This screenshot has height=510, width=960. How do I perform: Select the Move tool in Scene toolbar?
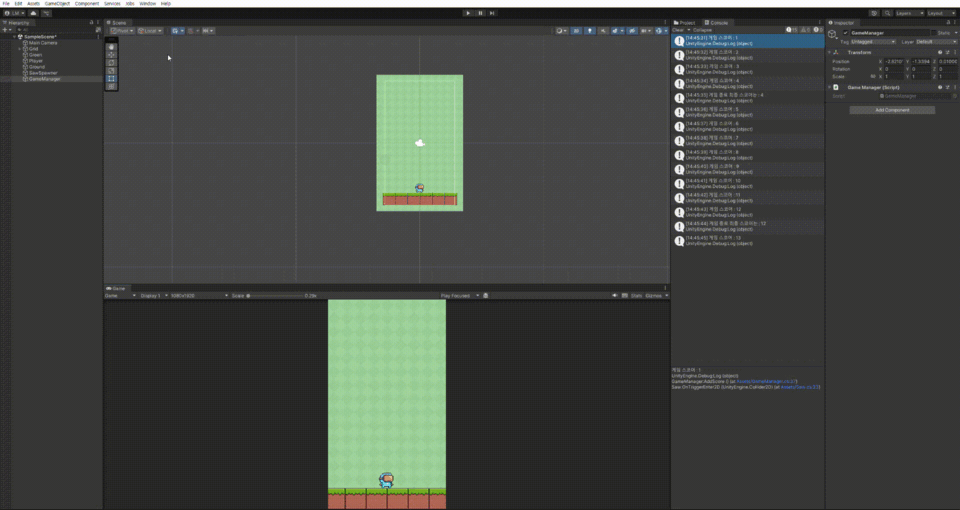coord(111,54)
